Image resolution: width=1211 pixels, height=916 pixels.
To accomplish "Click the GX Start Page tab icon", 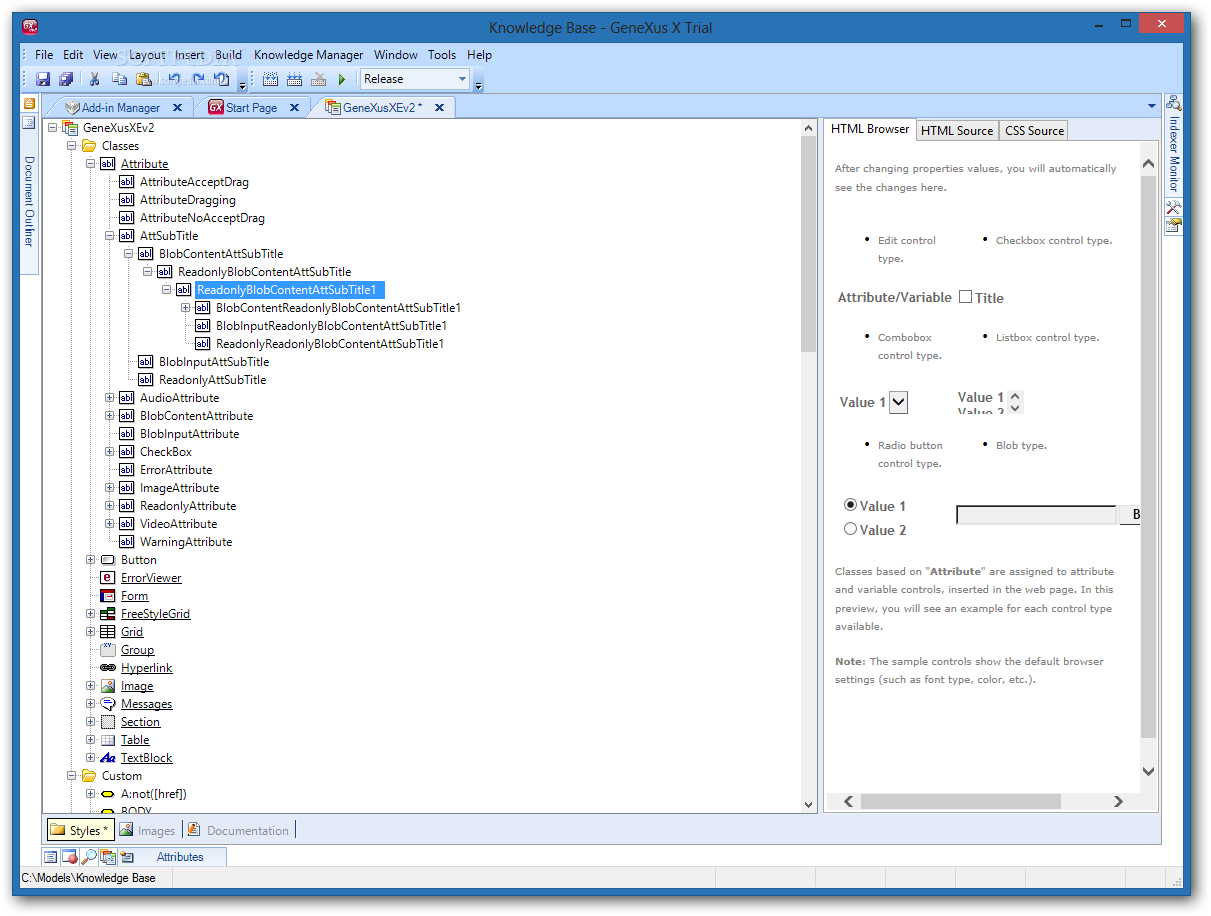I will click(215, 107).
